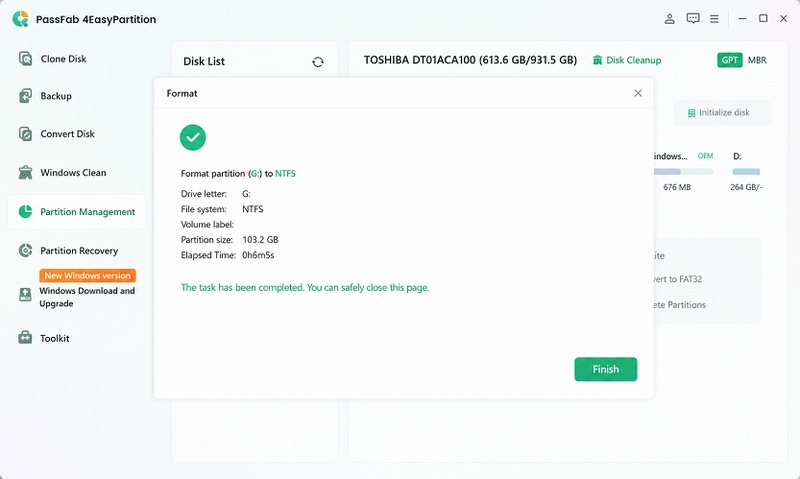This screenshot has height=479, width=800.
Task: Open the feedback chat icon
Action: click(x=693, y=19)
